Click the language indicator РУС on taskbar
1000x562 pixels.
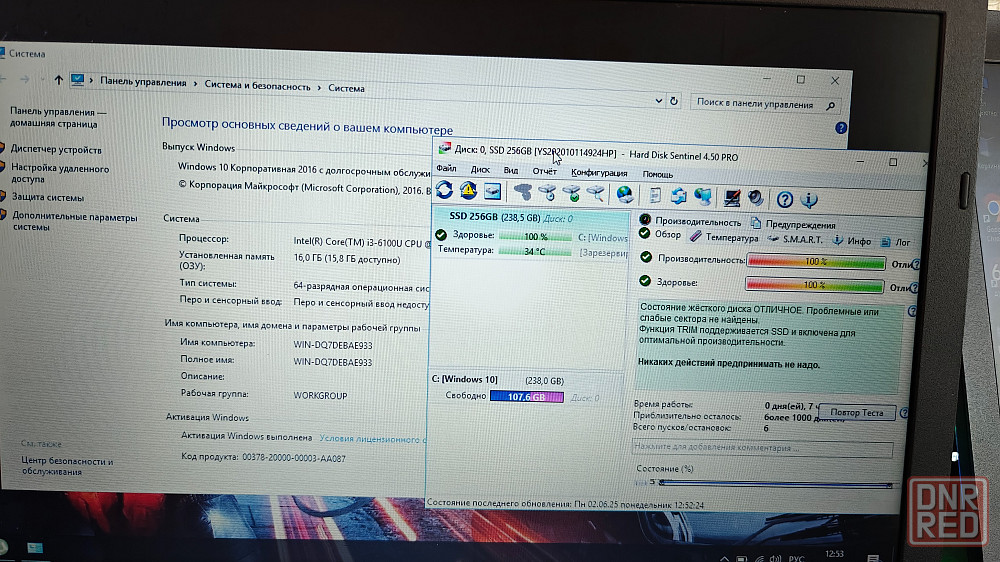click(797, 558)
